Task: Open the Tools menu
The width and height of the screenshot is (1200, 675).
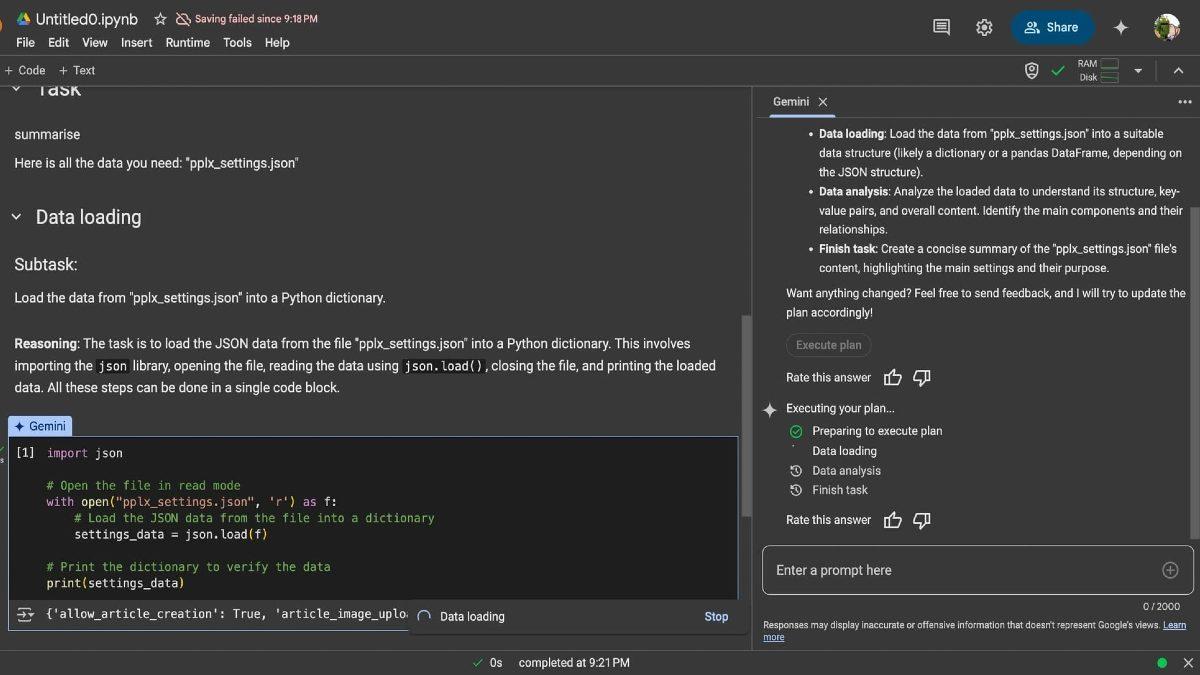Action: (x=237, y=42)
